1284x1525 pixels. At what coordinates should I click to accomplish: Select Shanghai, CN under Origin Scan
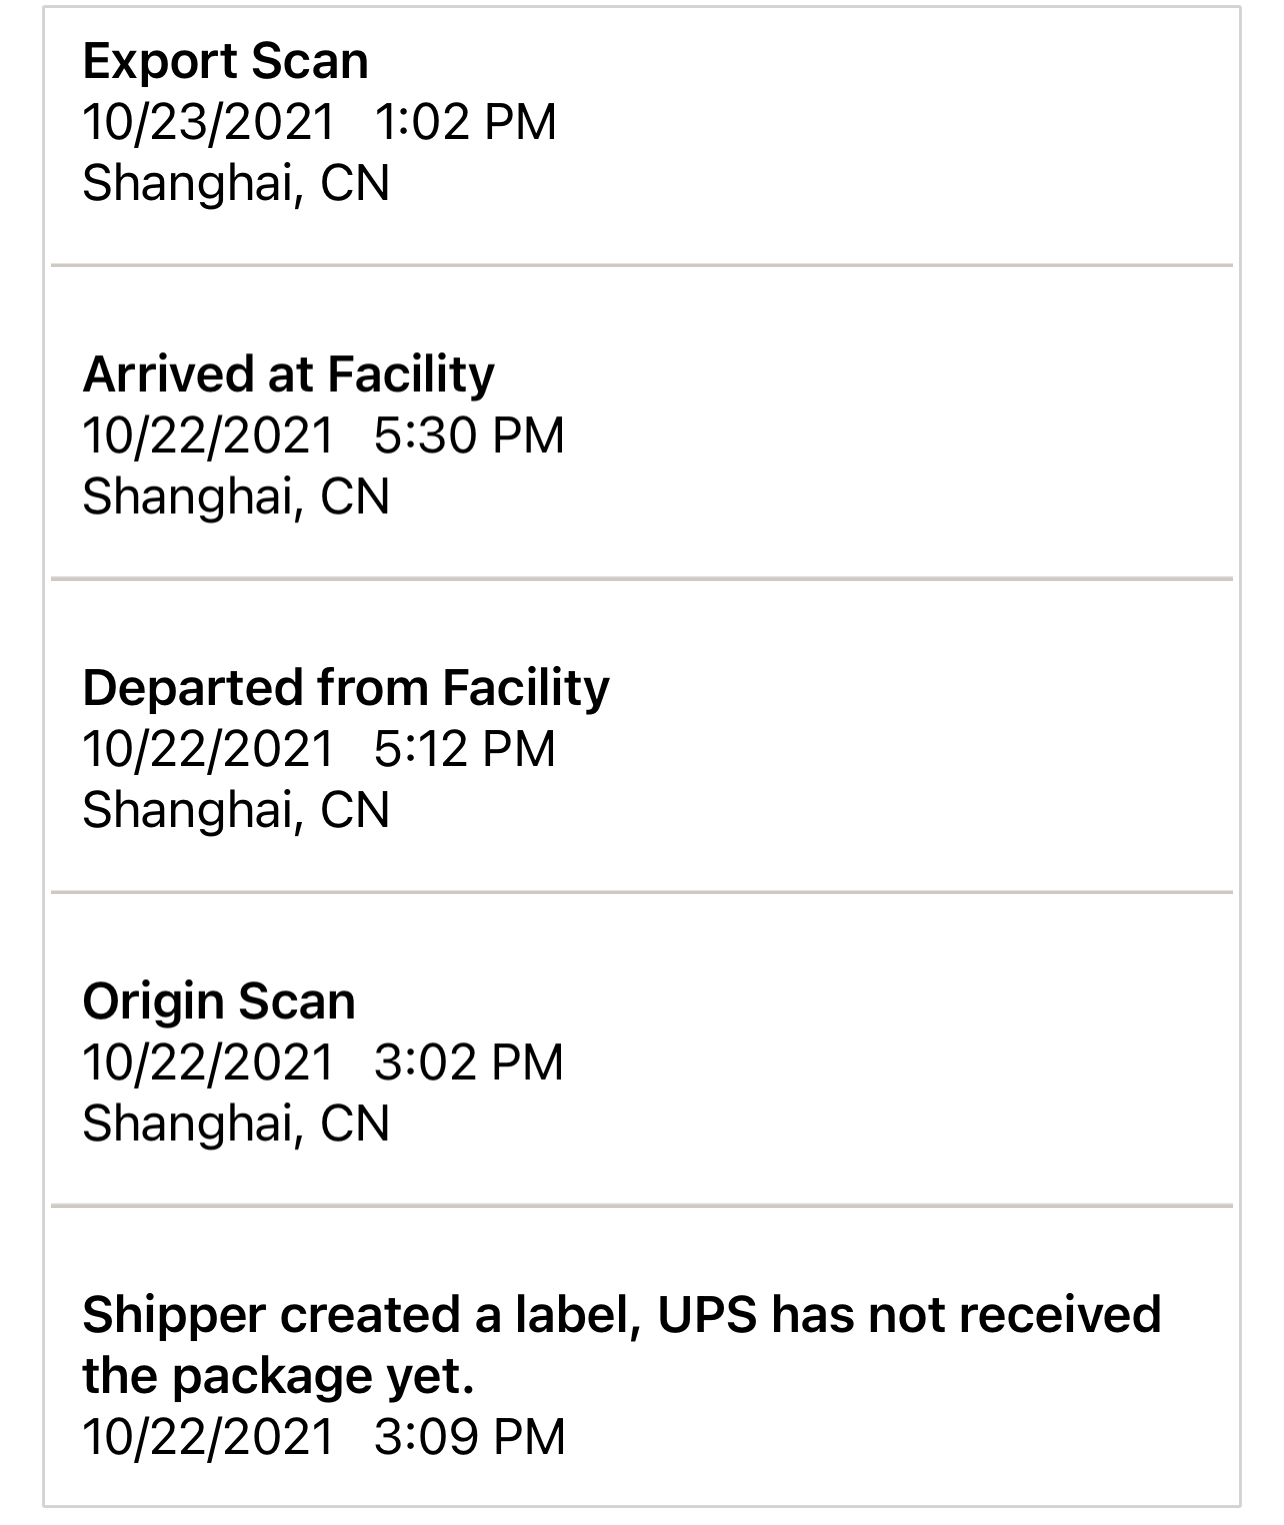(x=236, y=1124)
